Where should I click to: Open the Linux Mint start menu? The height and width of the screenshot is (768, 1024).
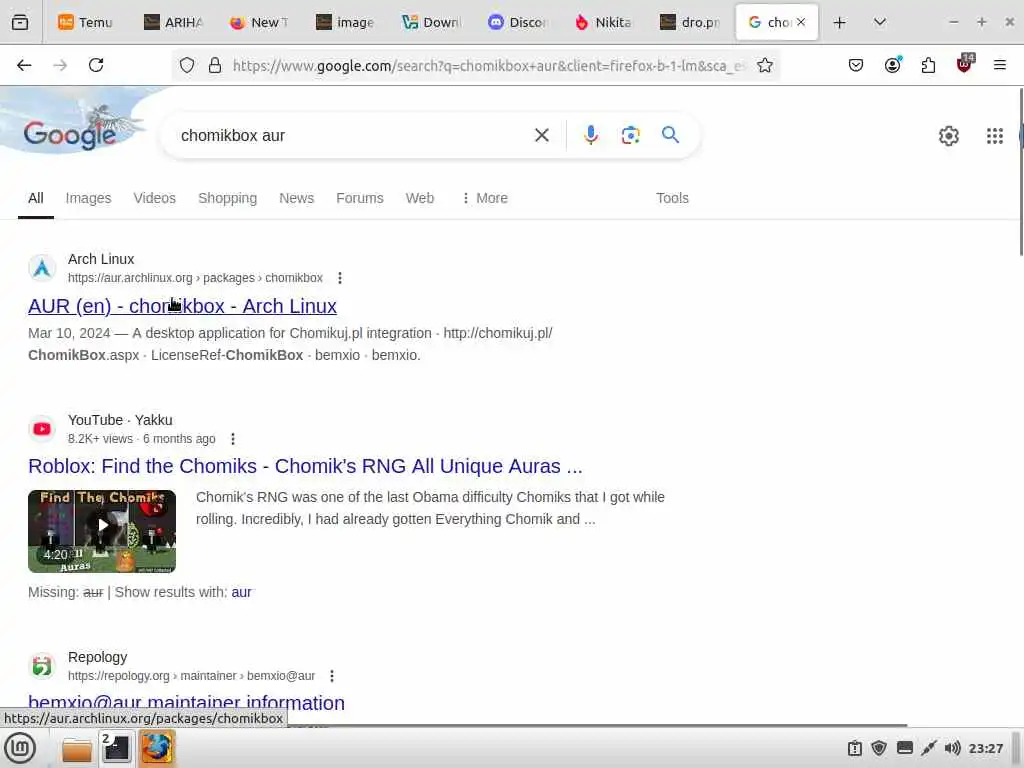click(x=20, y=748)
